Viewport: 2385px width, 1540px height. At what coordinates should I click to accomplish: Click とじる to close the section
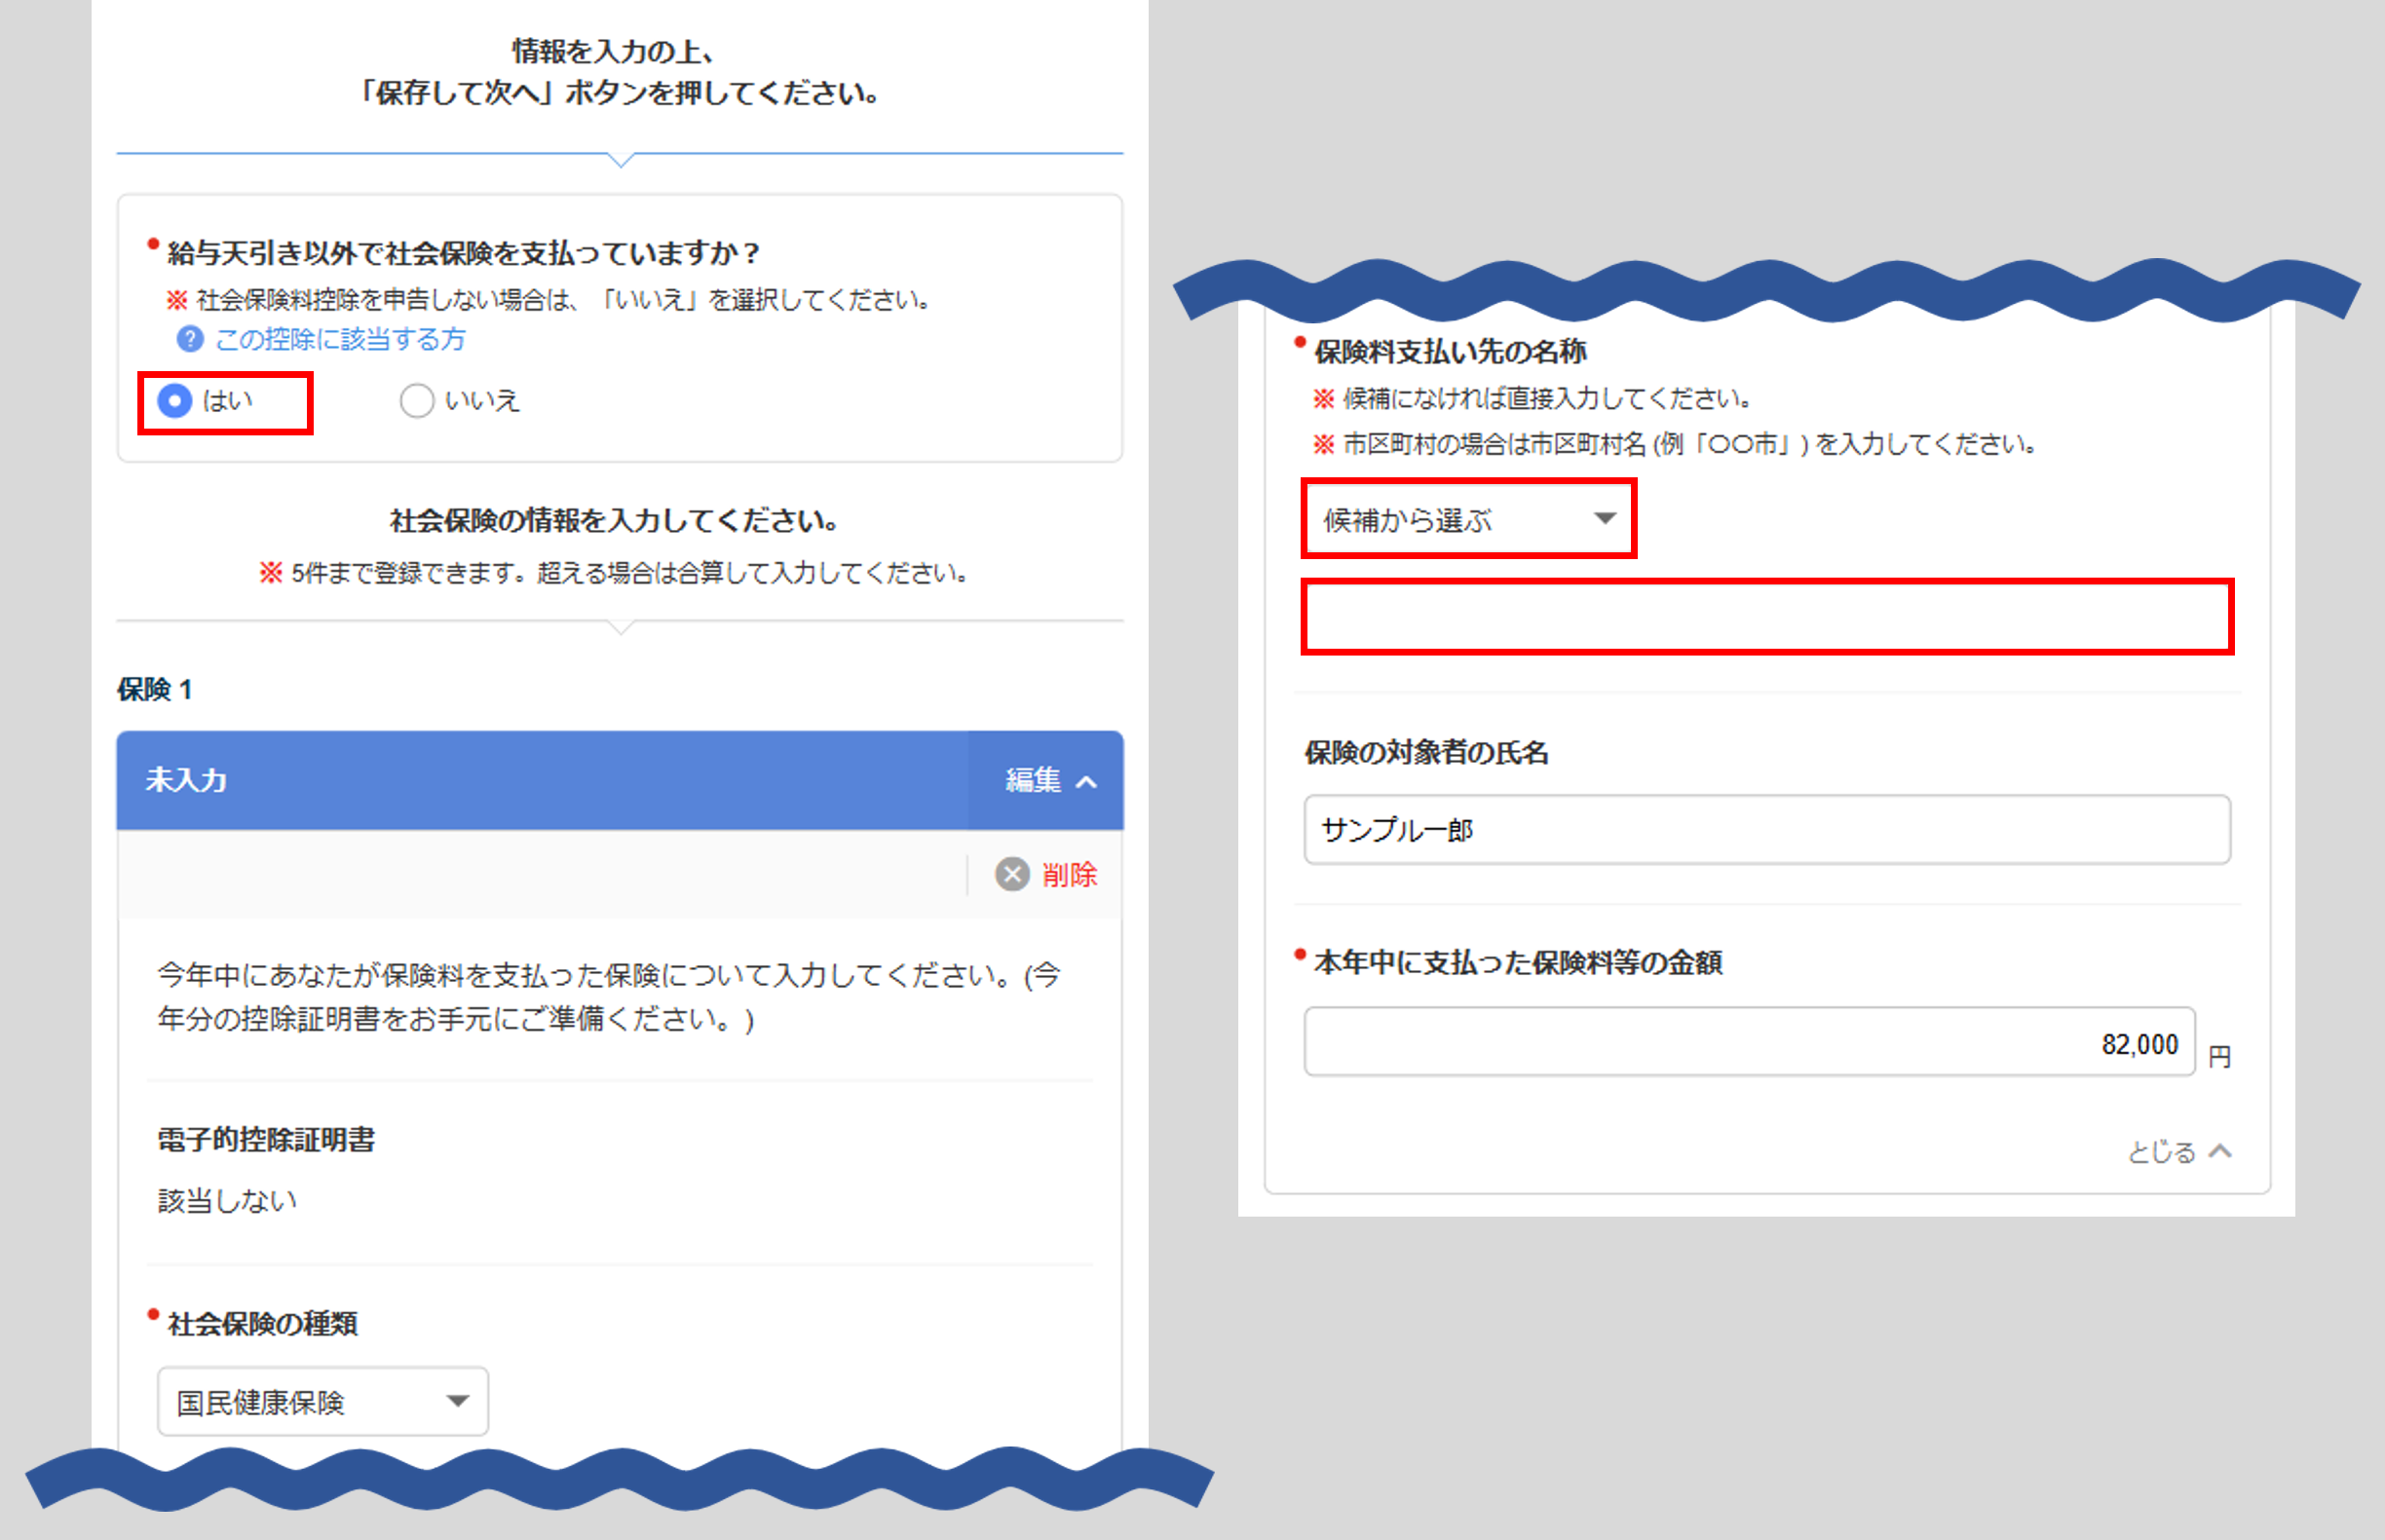click(x=2160, y=1152)
